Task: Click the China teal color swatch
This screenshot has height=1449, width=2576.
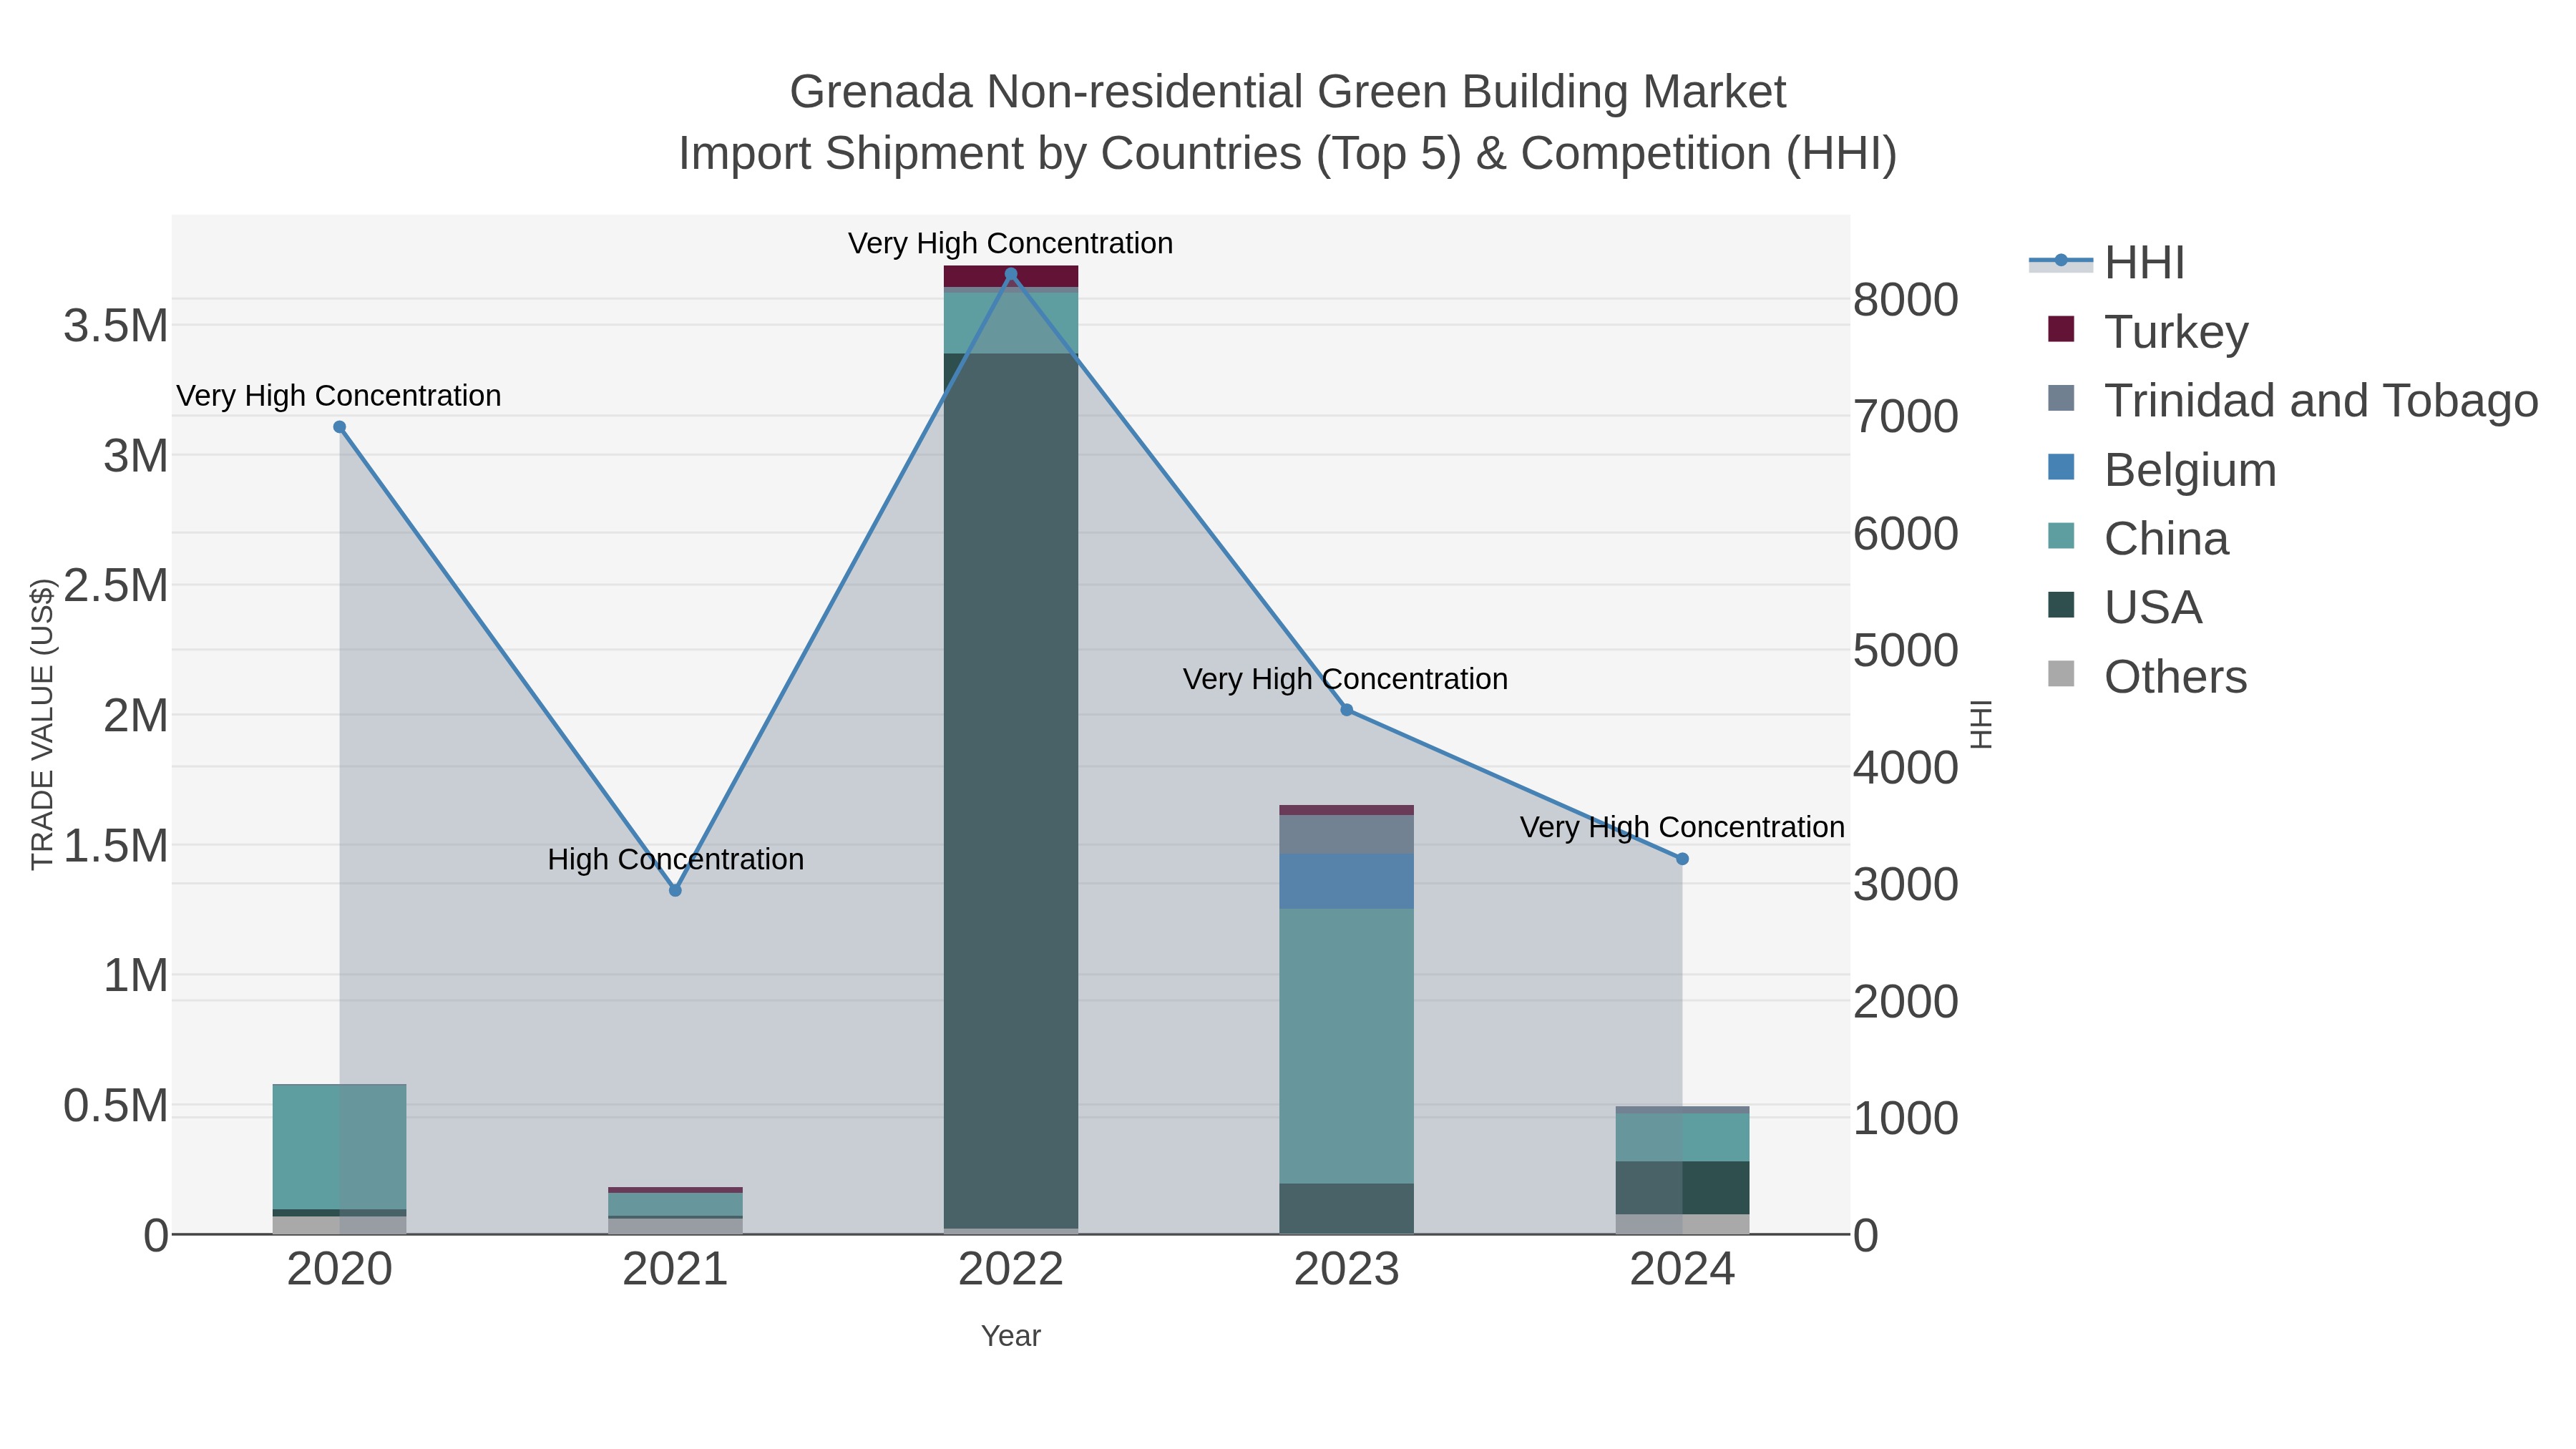Action: 2061,536
